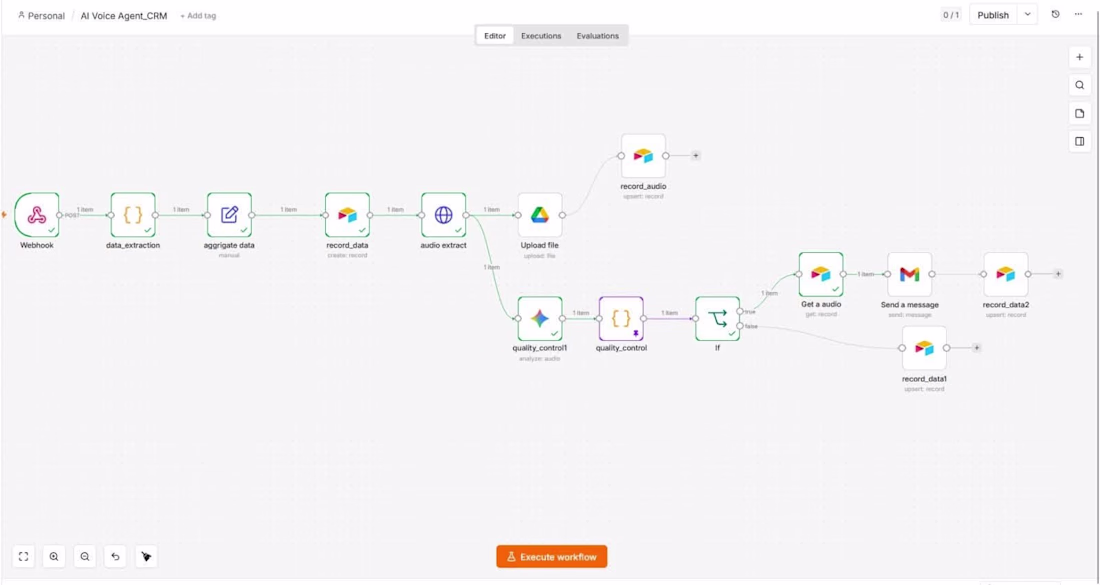
Task: Open the If condition node
Action: [x=718, y=318]
